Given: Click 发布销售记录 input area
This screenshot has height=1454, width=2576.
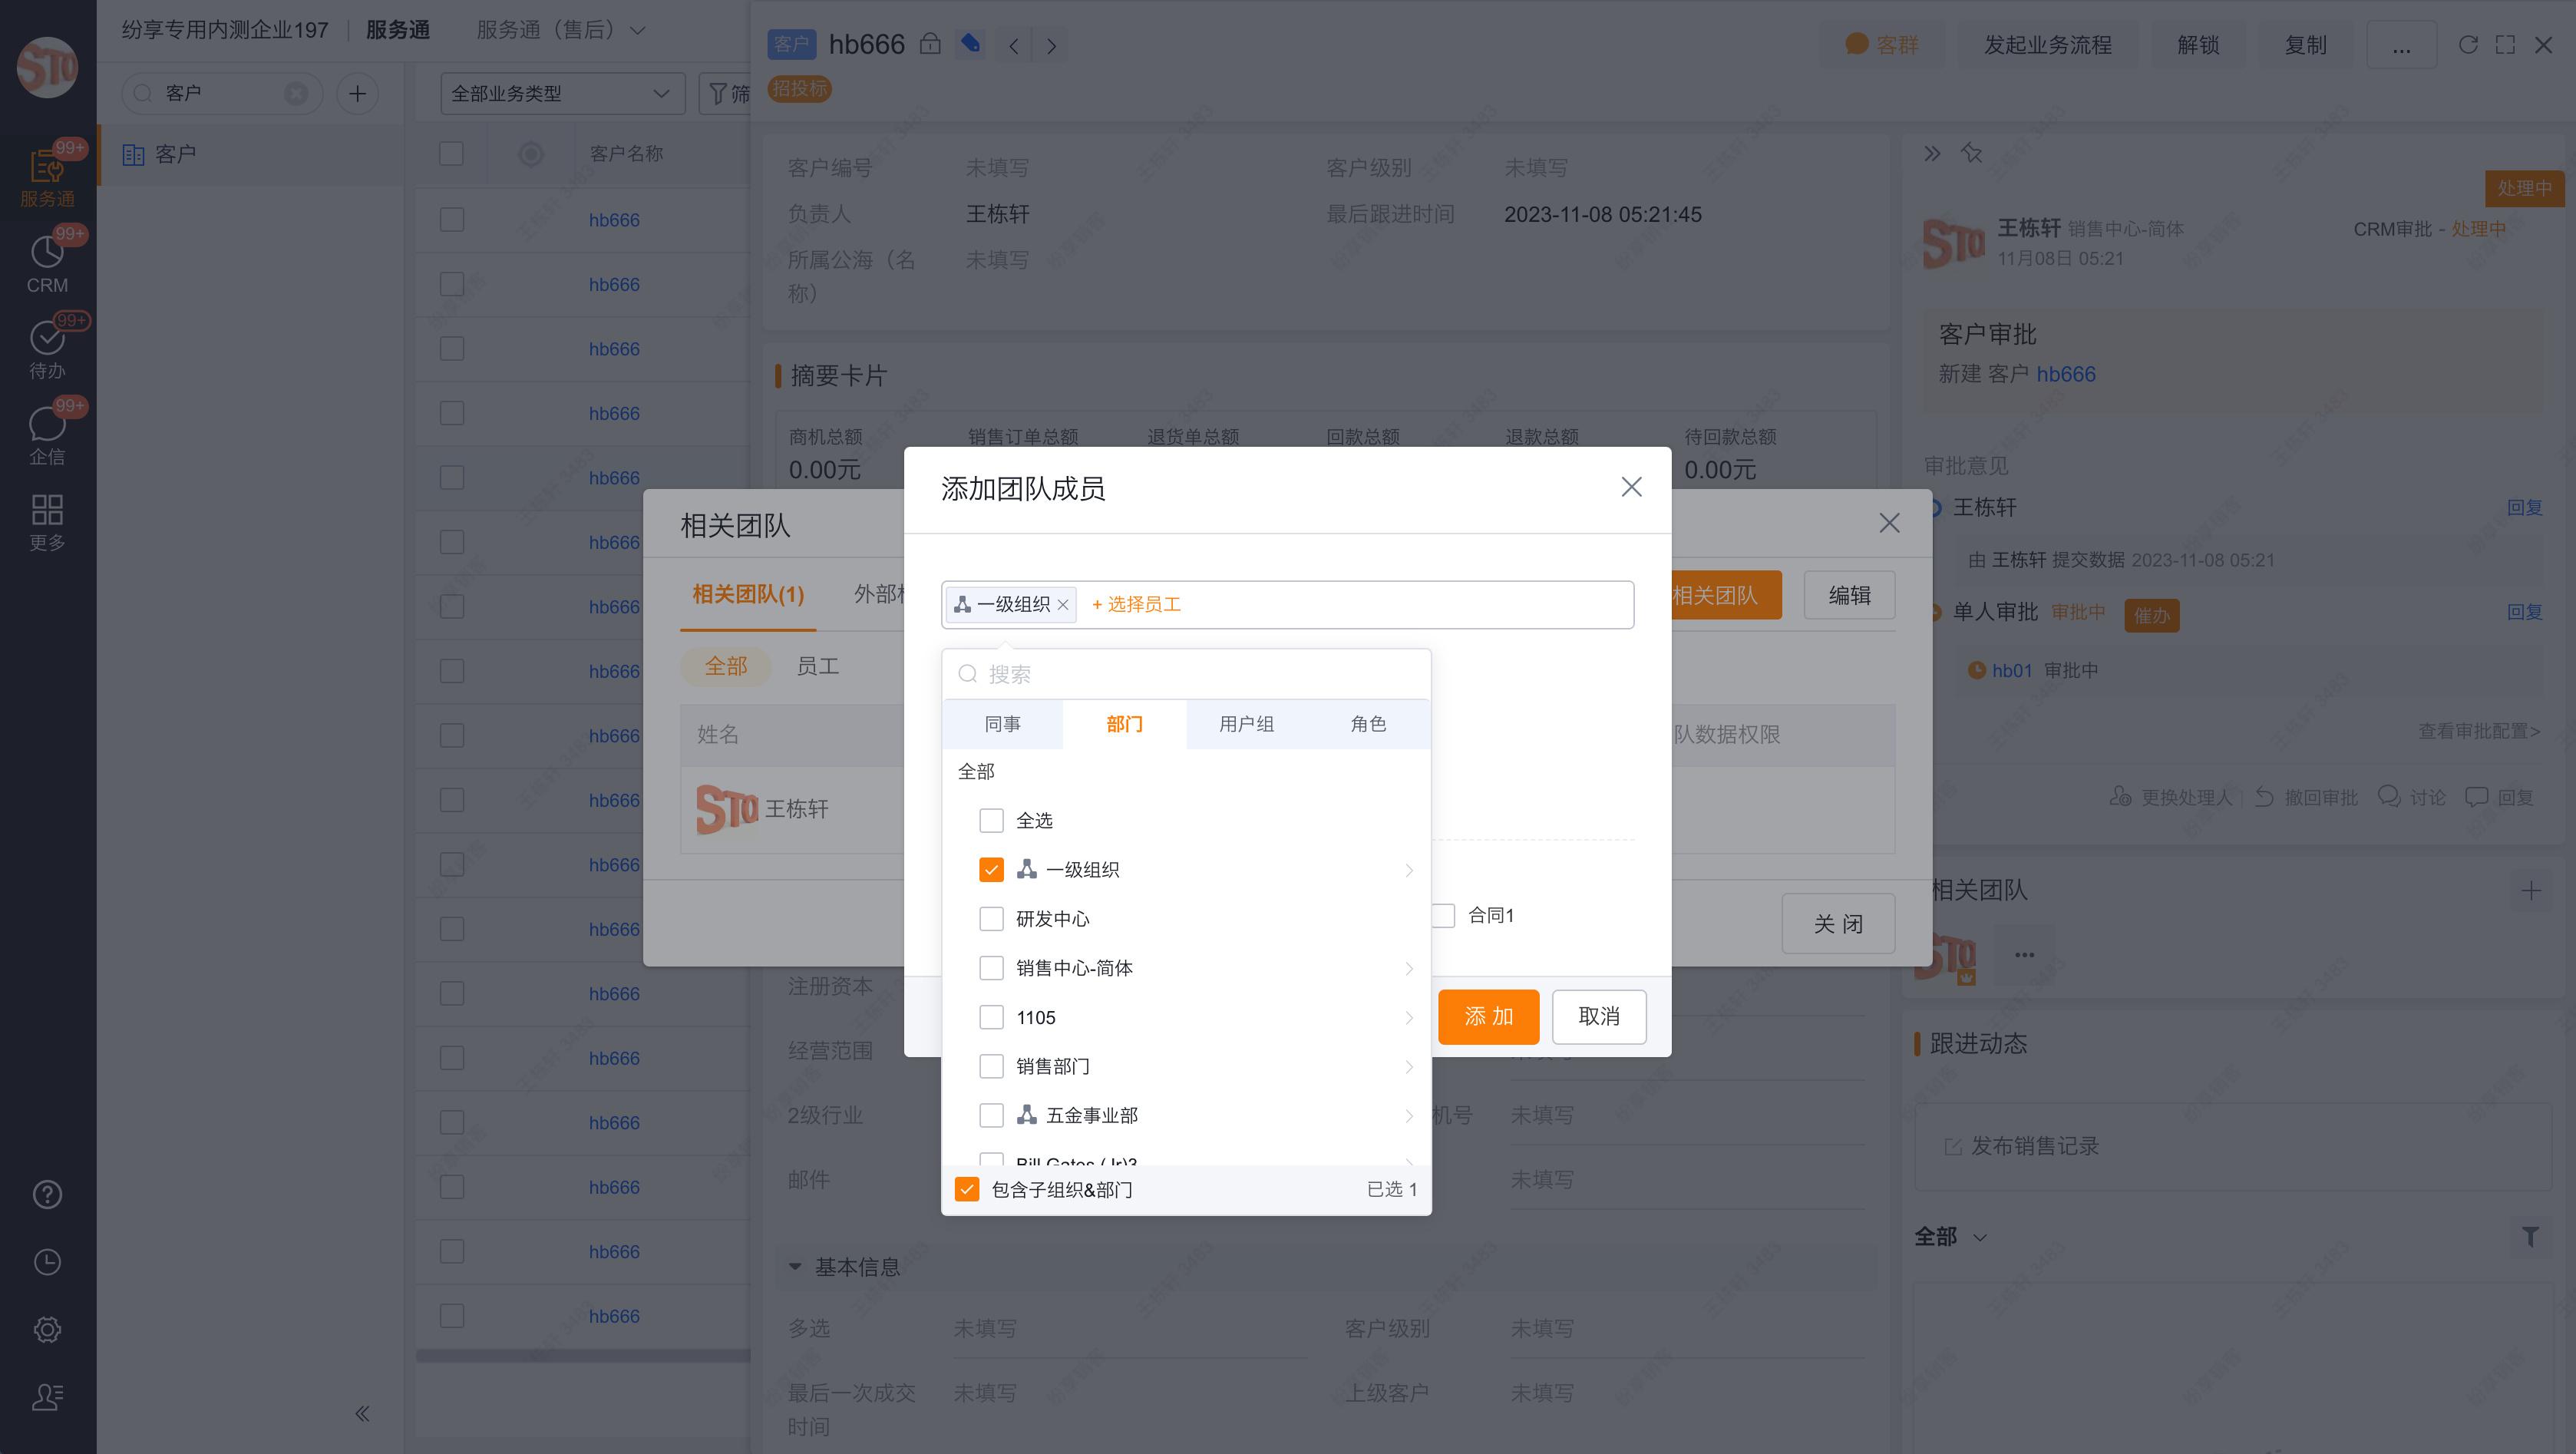Looking at the screenshot, I should coord(2234,1146).
